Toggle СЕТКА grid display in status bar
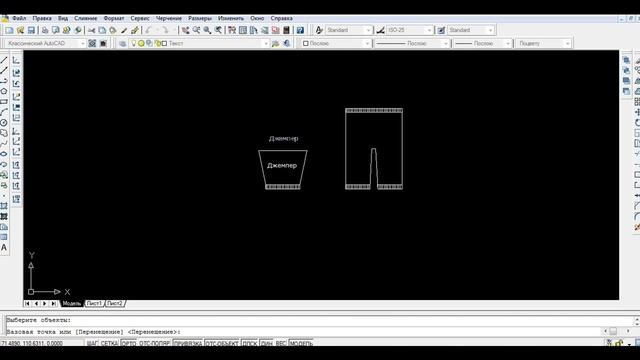Screen dimensions: 640x360 pyautogui.click(x=109, y=343)
